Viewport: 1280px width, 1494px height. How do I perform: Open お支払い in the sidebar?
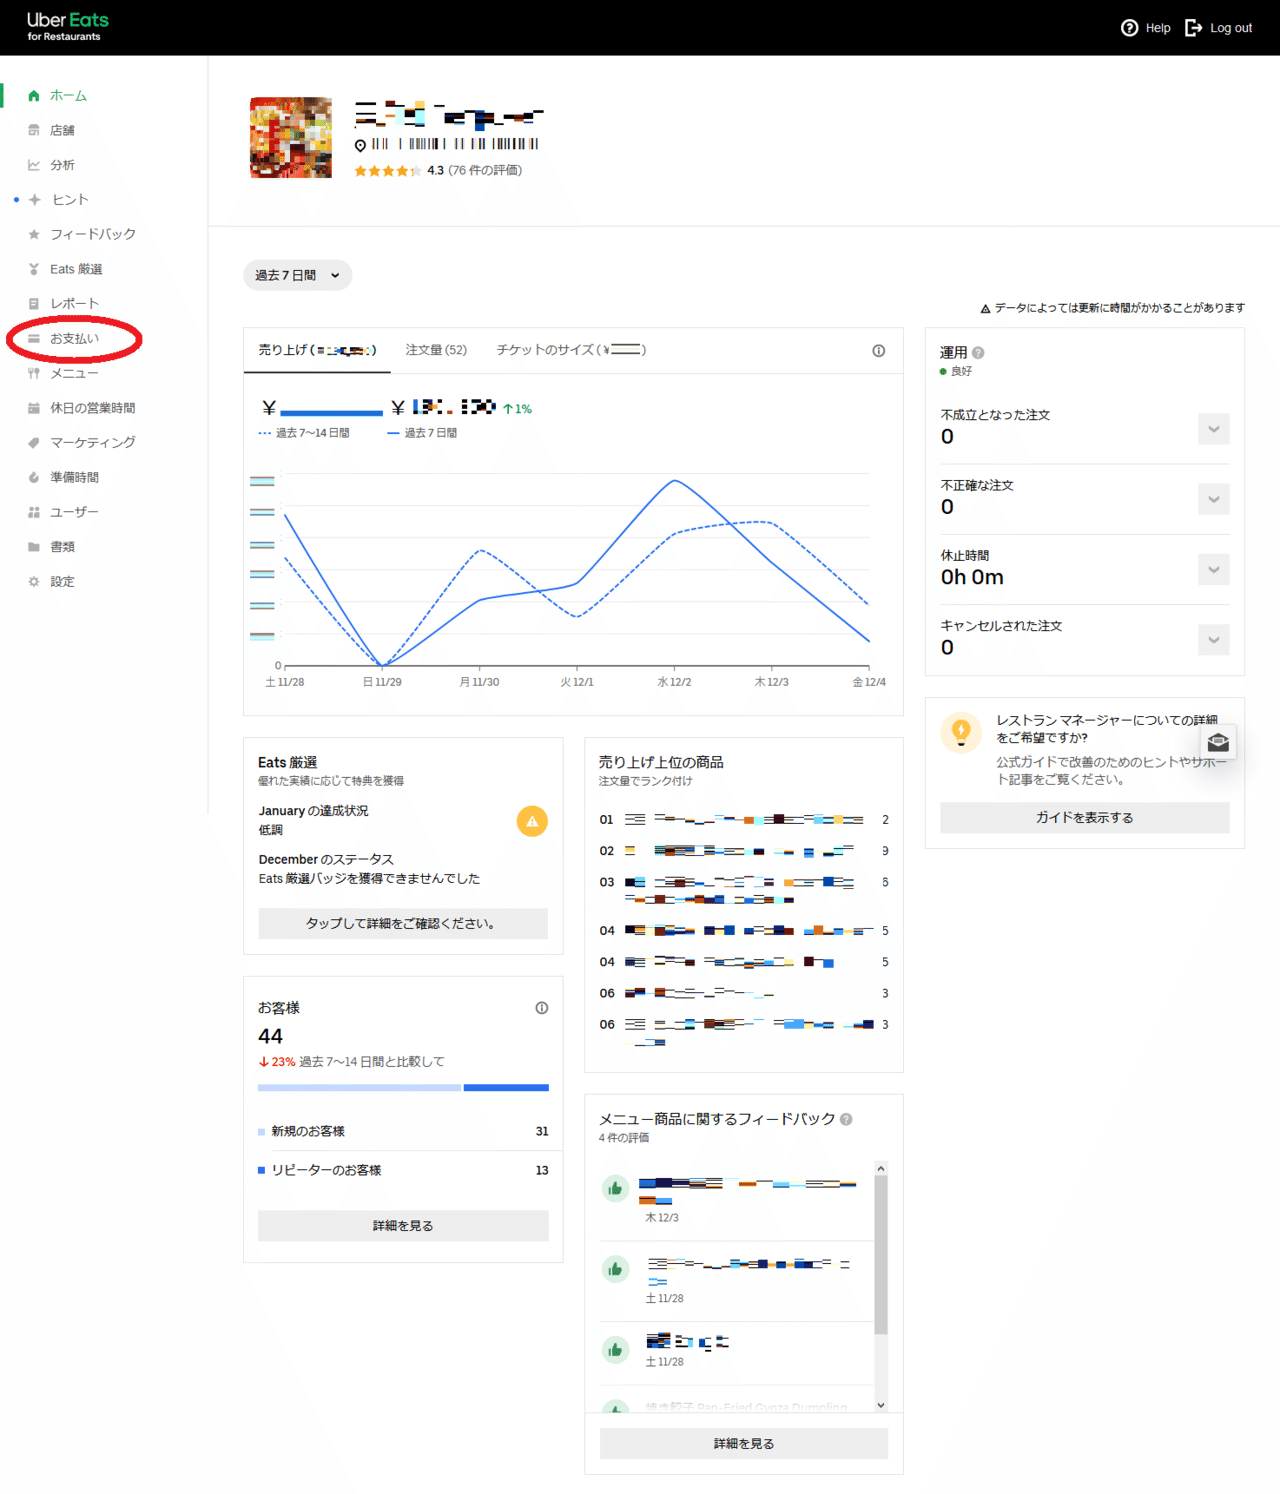(74, 339)
